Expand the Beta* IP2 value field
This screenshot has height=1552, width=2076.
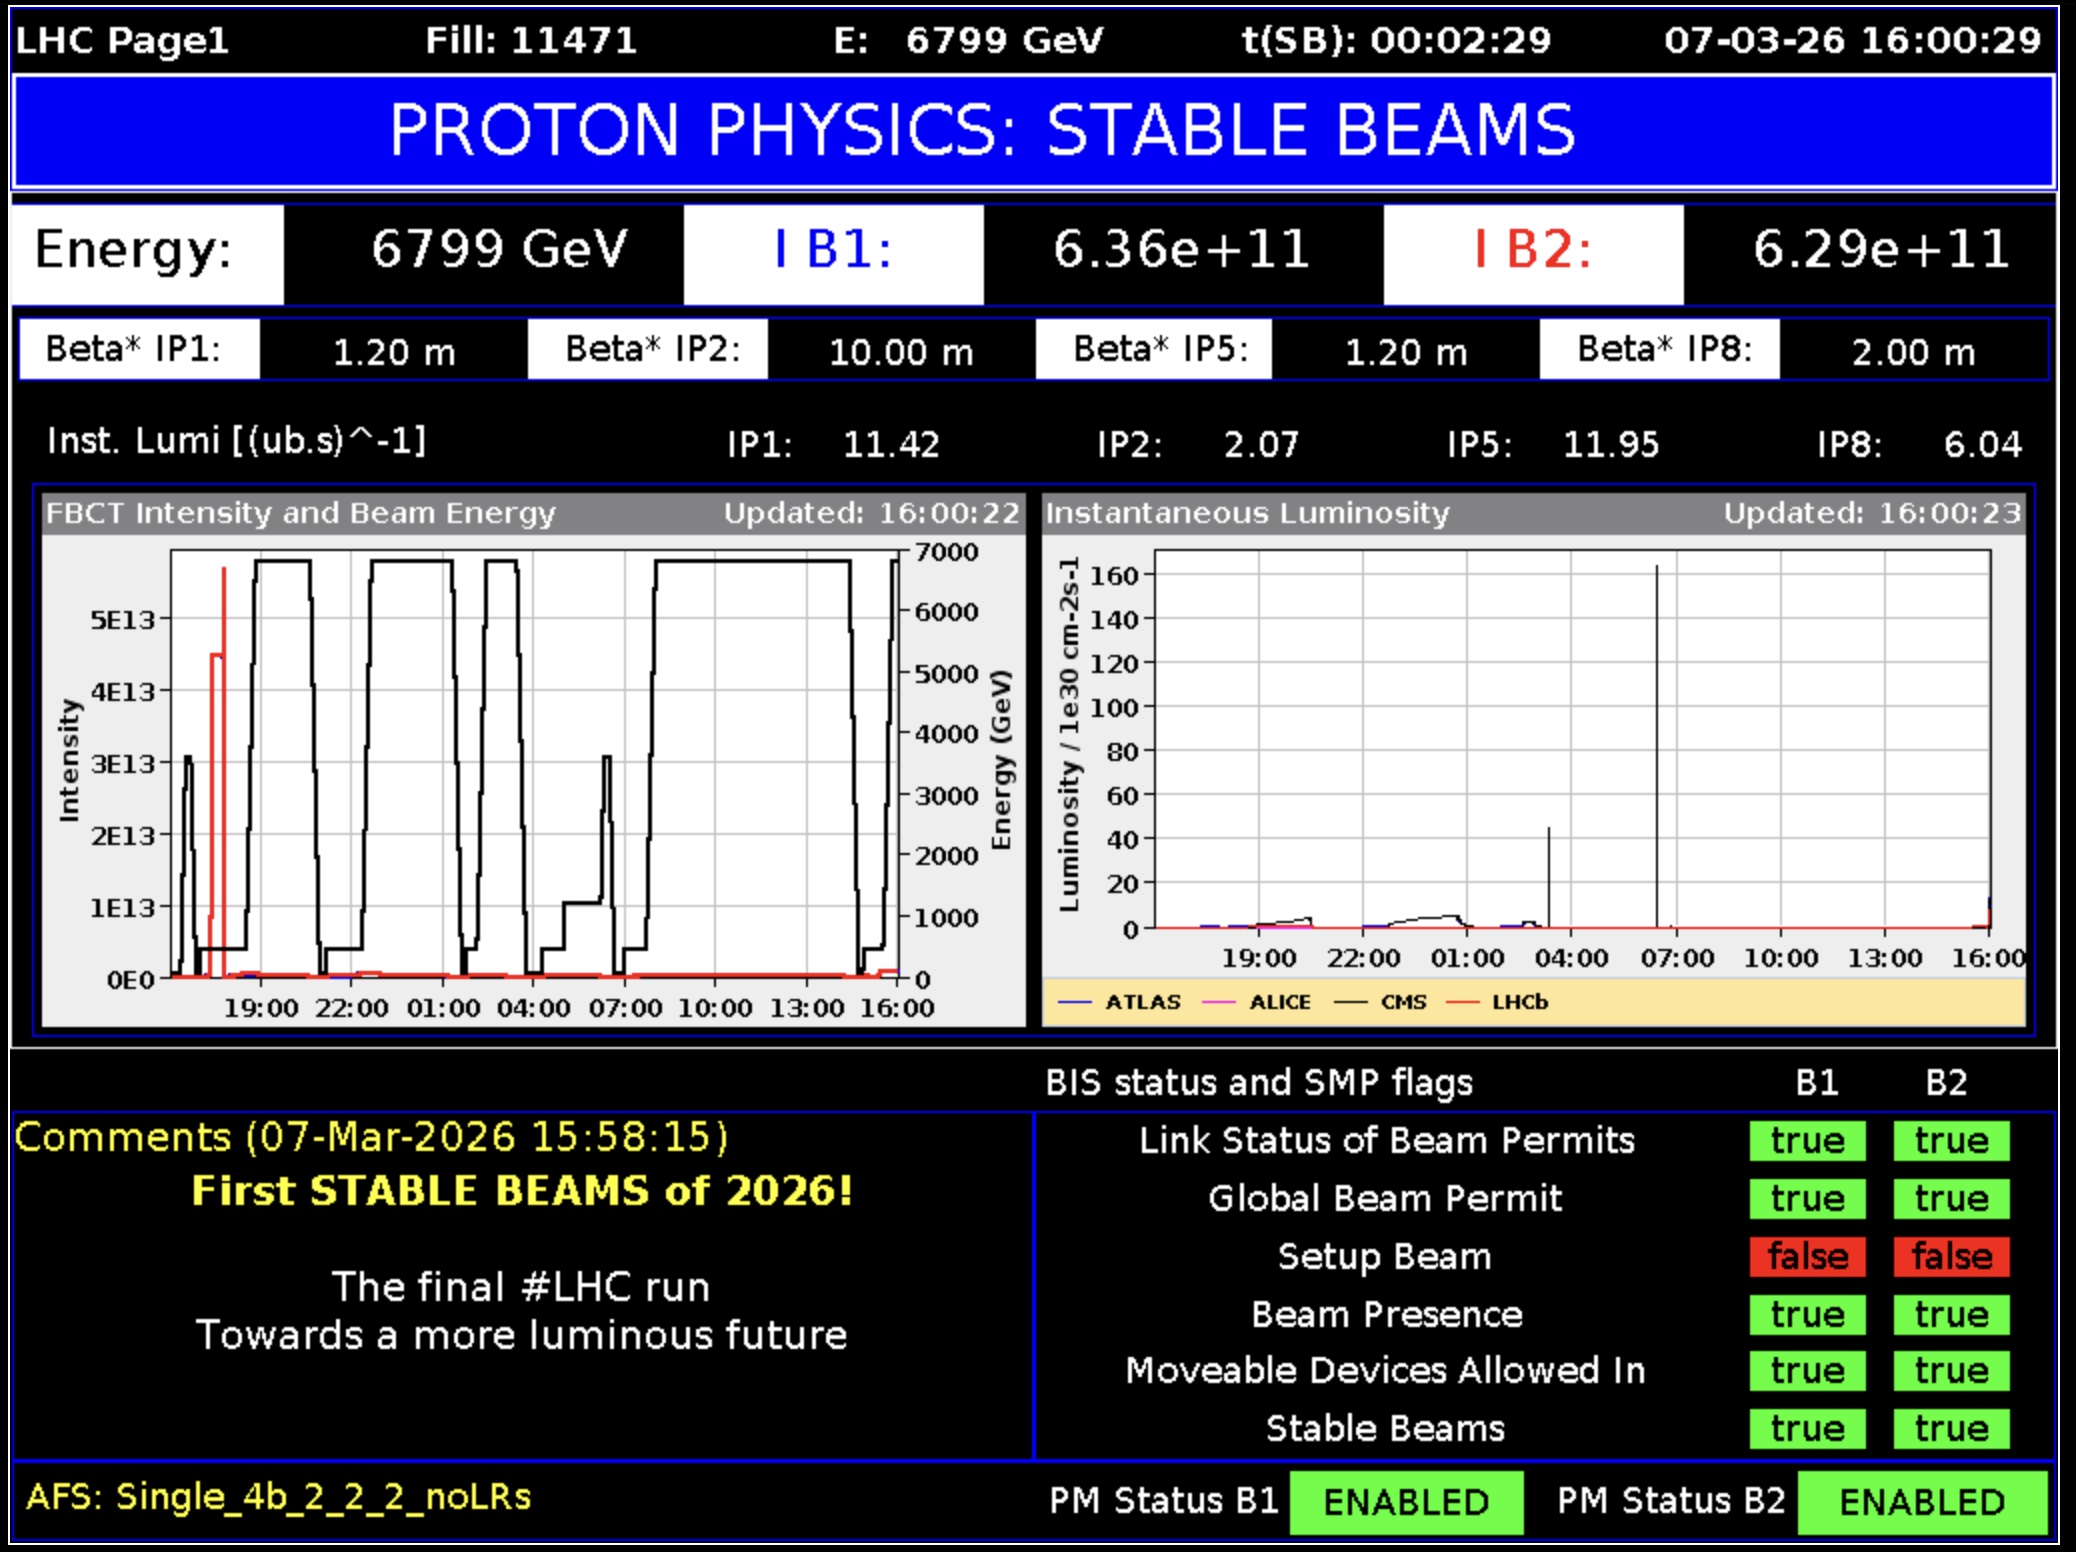(898, 351)
